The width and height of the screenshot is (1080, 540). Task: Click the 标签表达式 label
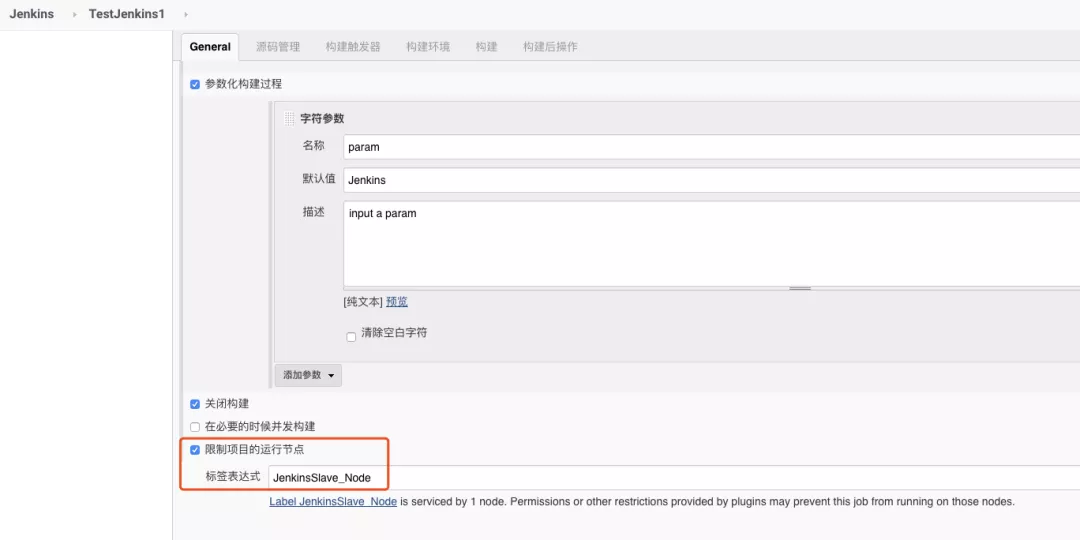233,476
